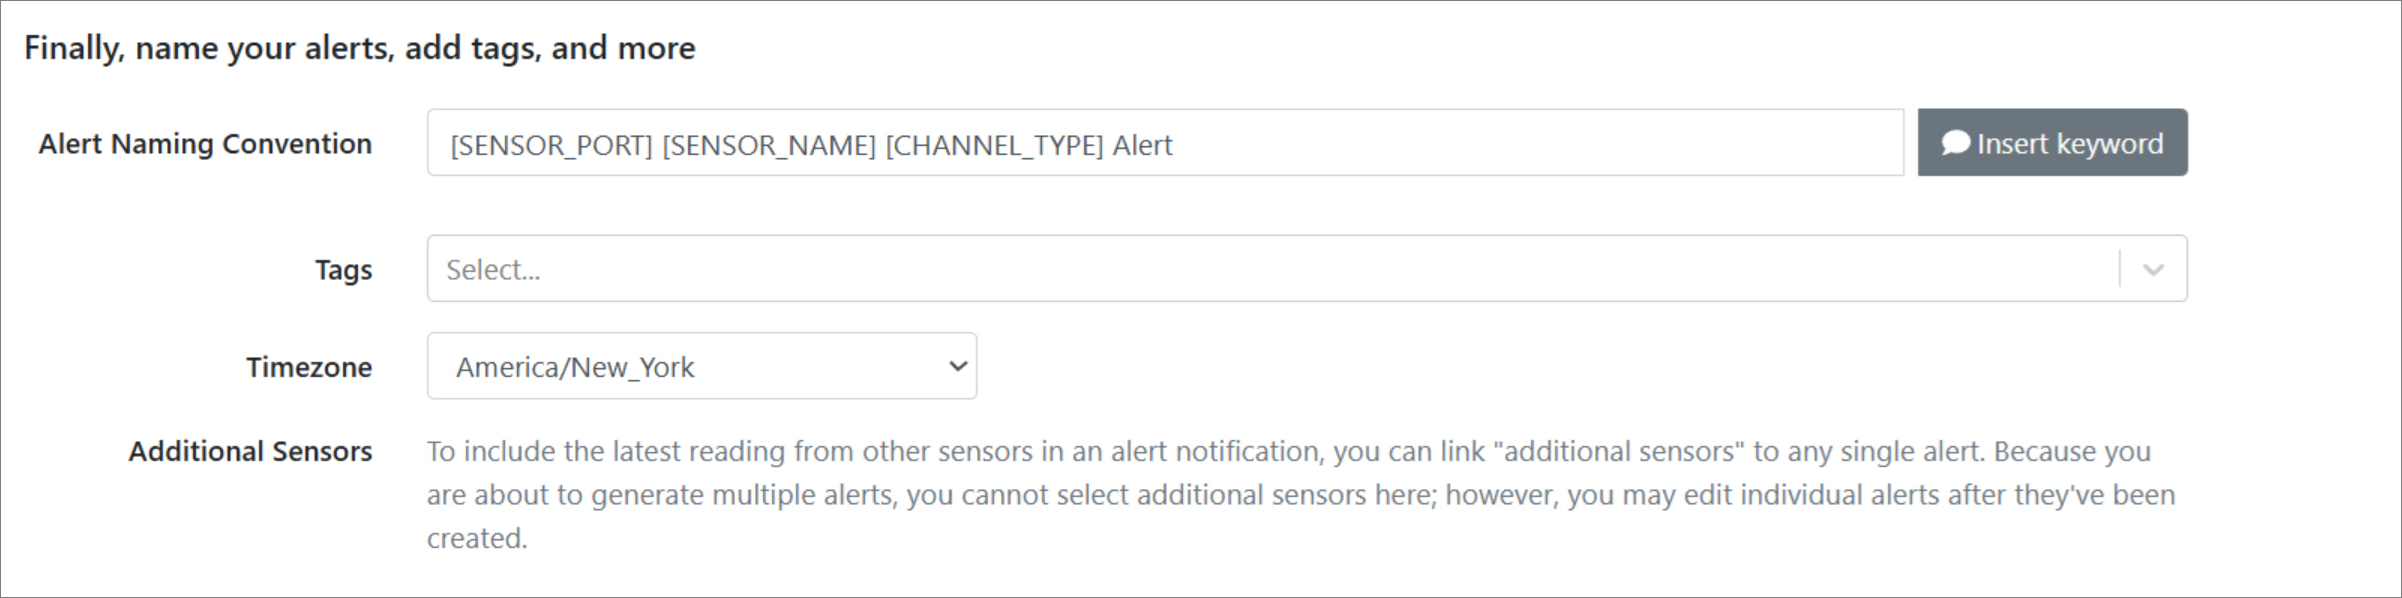The height and width of the screenshot is (598, 2402).
Task: Click the [SENSOR_NAME] keyword in the naming field
Action: (x=769, y=146)
